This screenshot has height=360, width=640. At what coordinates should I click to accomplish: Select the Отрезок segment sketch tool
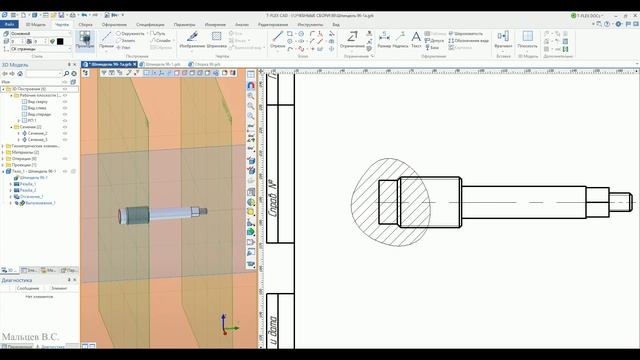[278, 40]
